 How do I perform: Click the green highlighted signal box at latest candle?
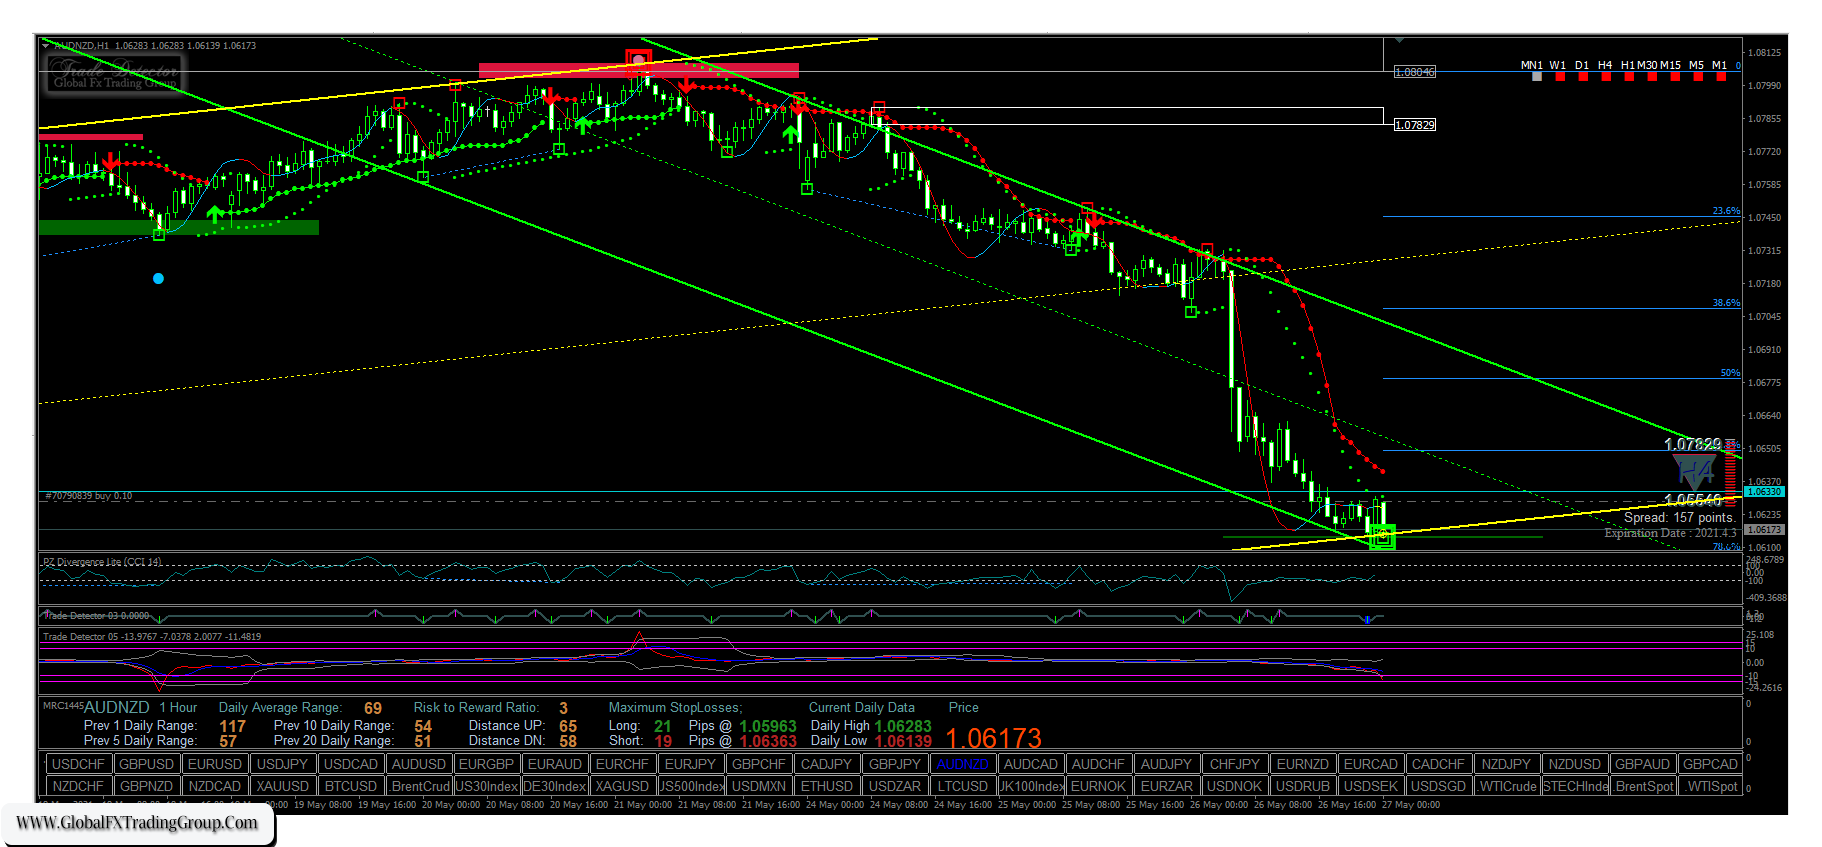click(1382, 537)
